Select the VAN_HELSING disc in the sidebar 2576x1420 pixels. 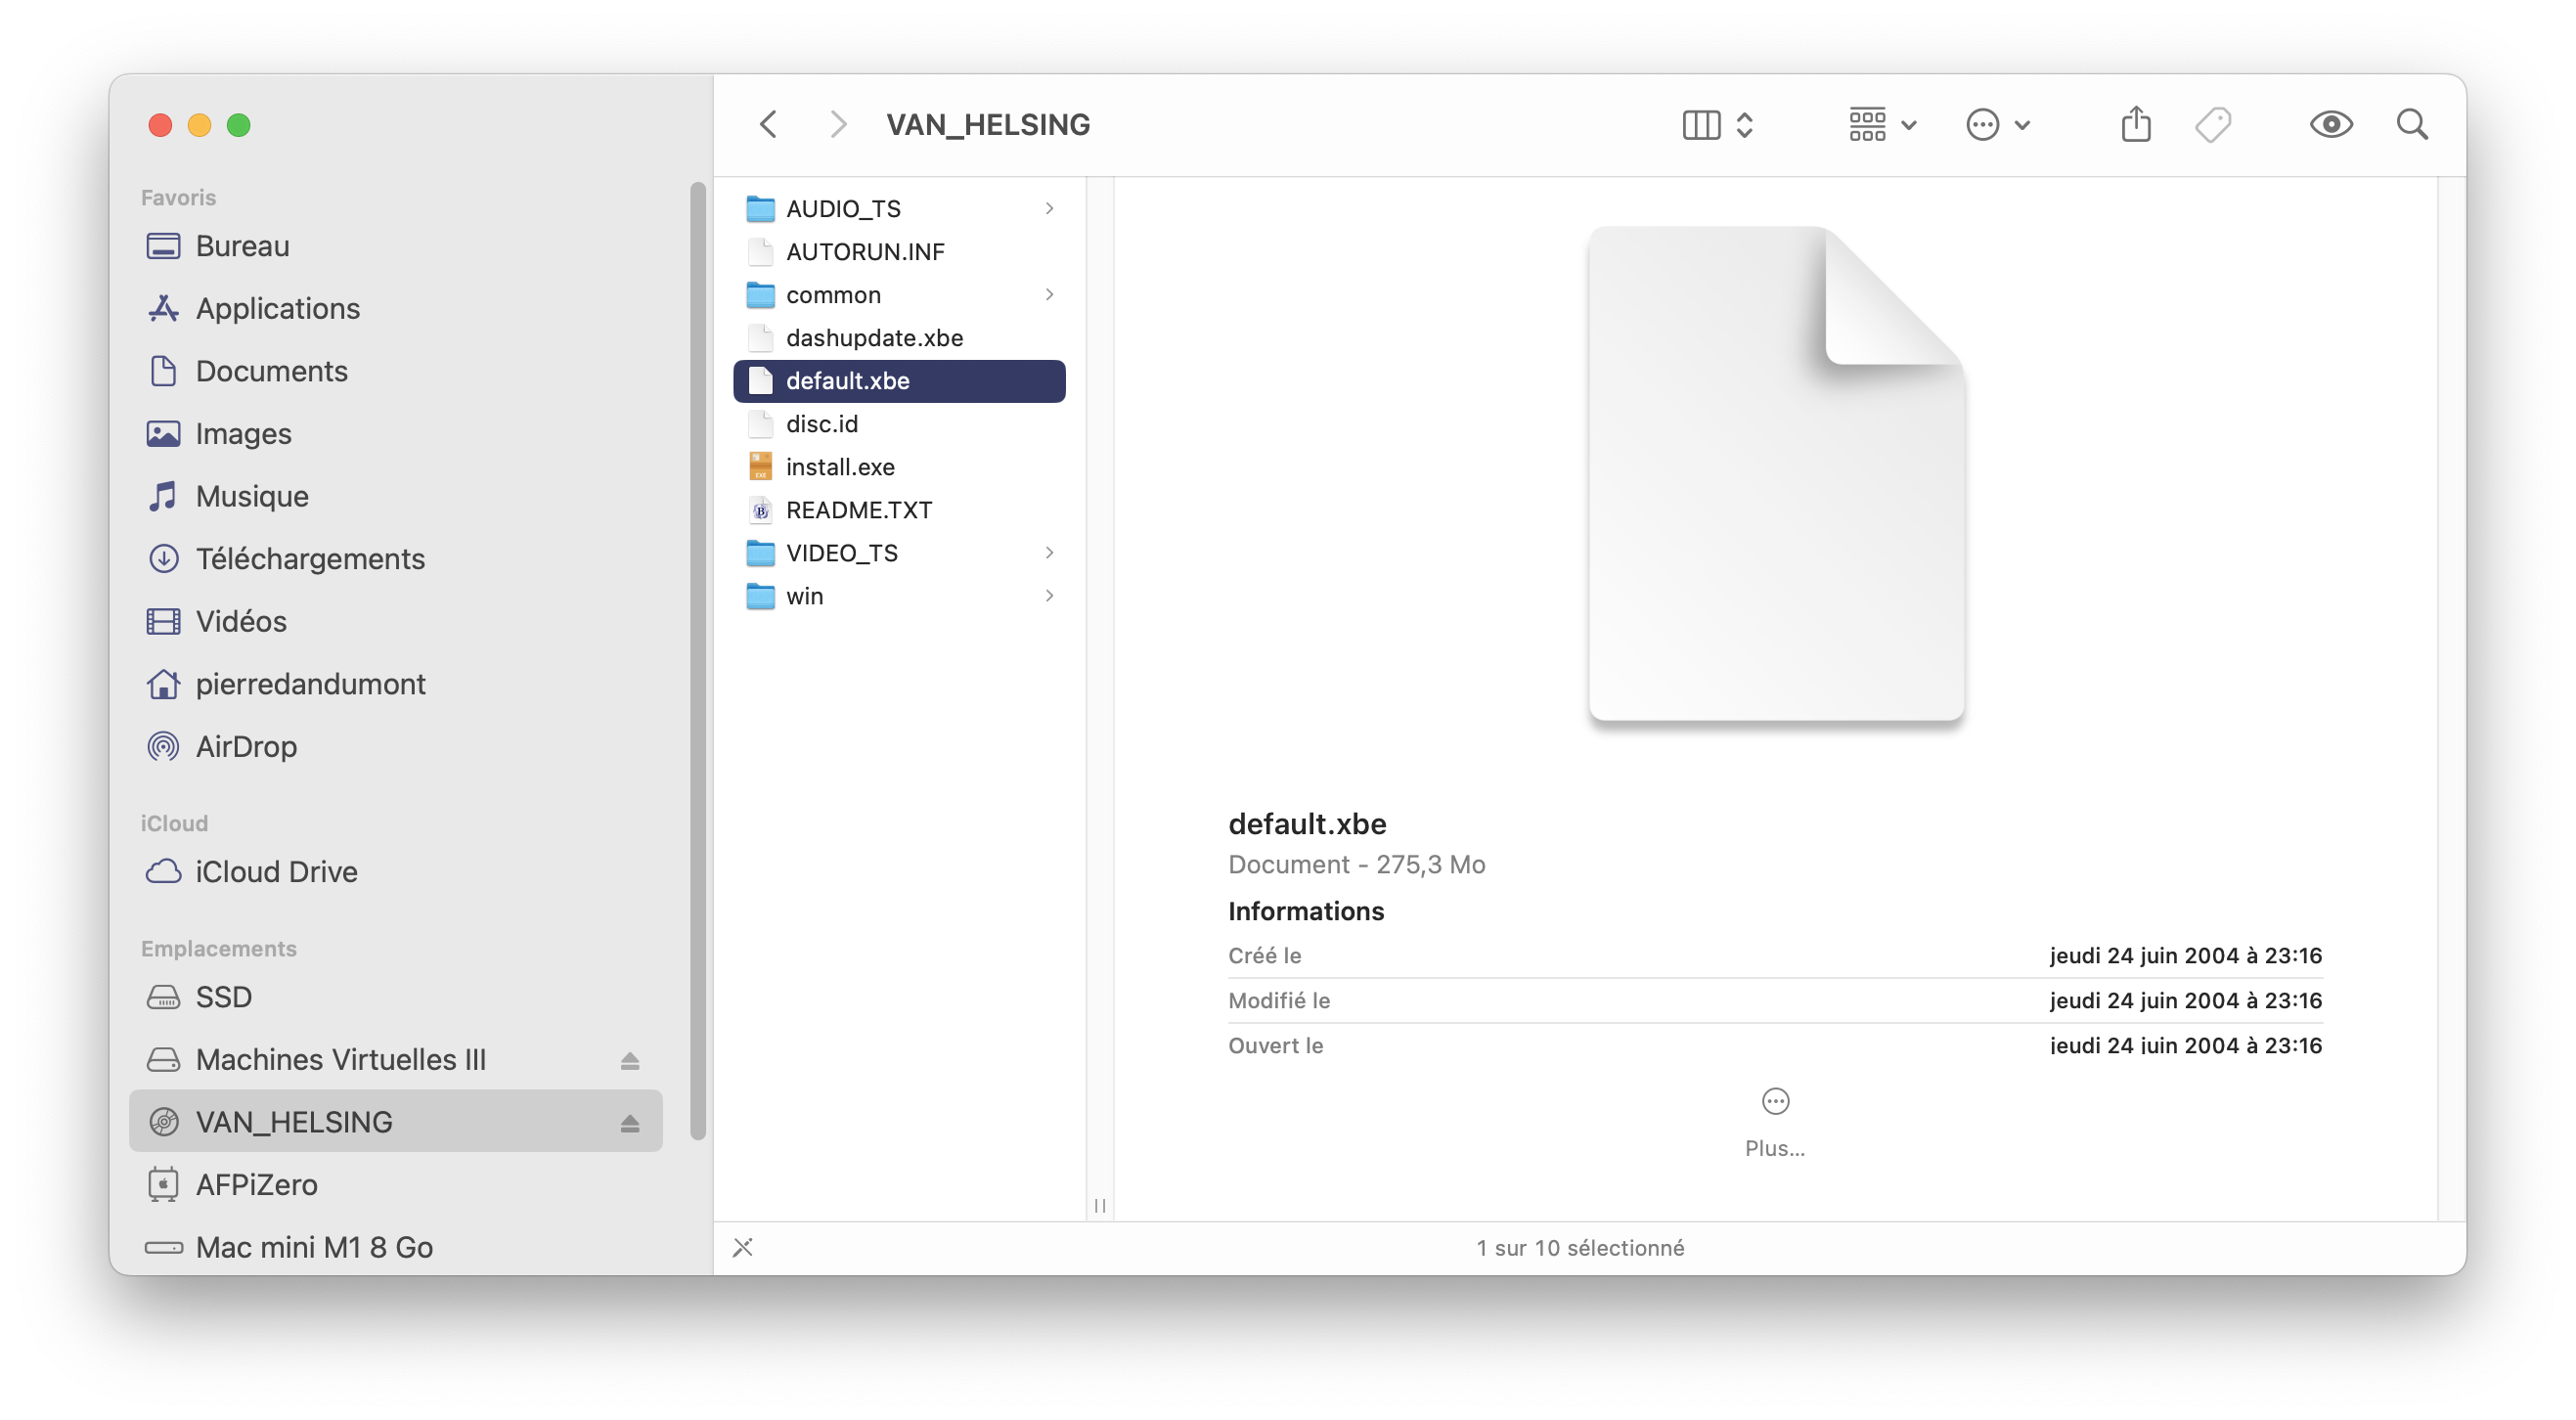395,1121
